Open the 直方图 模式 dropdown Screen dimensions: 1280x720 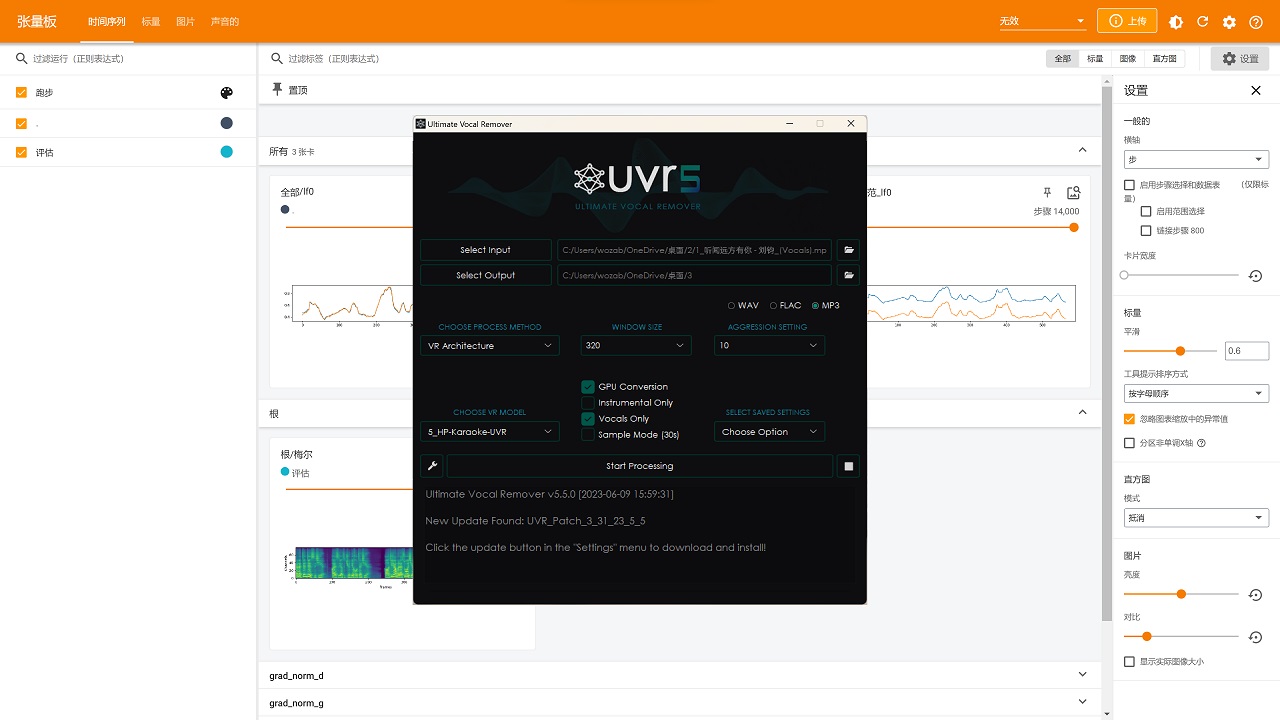click(1196, 518)
